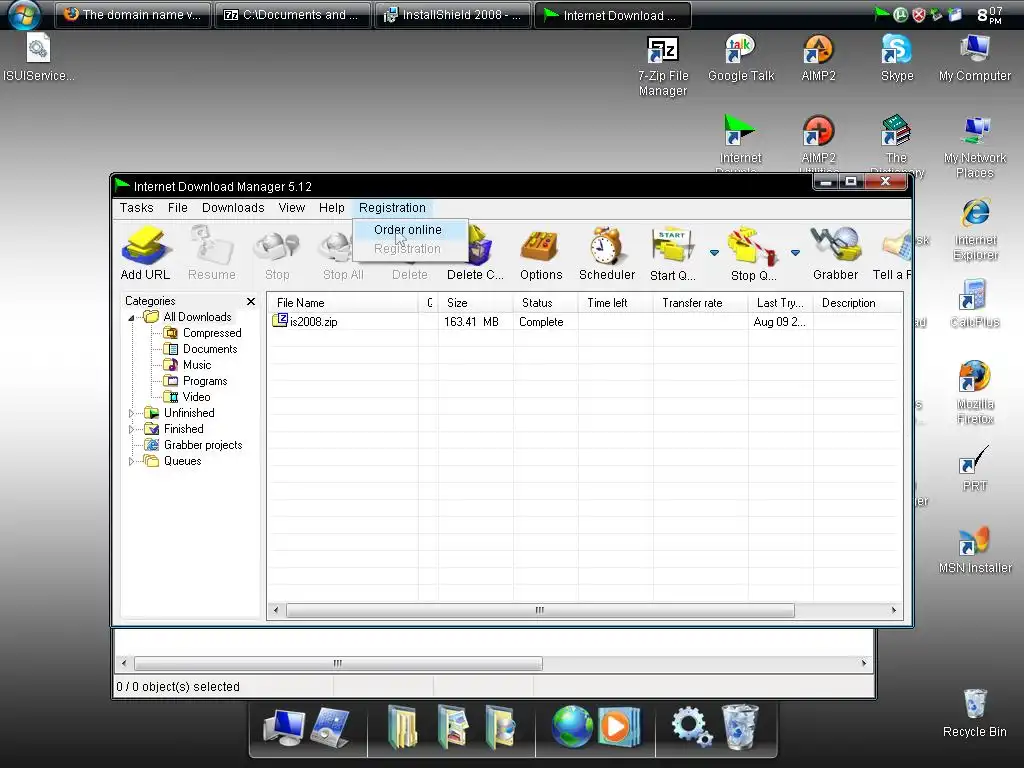The image size is (1024, 768).
Task: Choose Order online menu entry
Action: coord(409,230)
